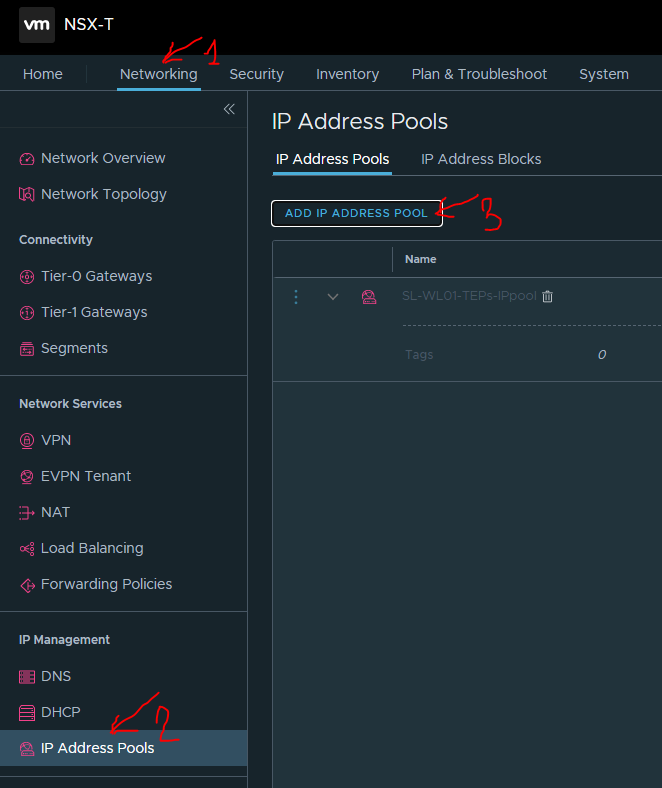Viewport: 662px width, 788px height.
Task: Click the NAT icon
Action: coord(27,513)
